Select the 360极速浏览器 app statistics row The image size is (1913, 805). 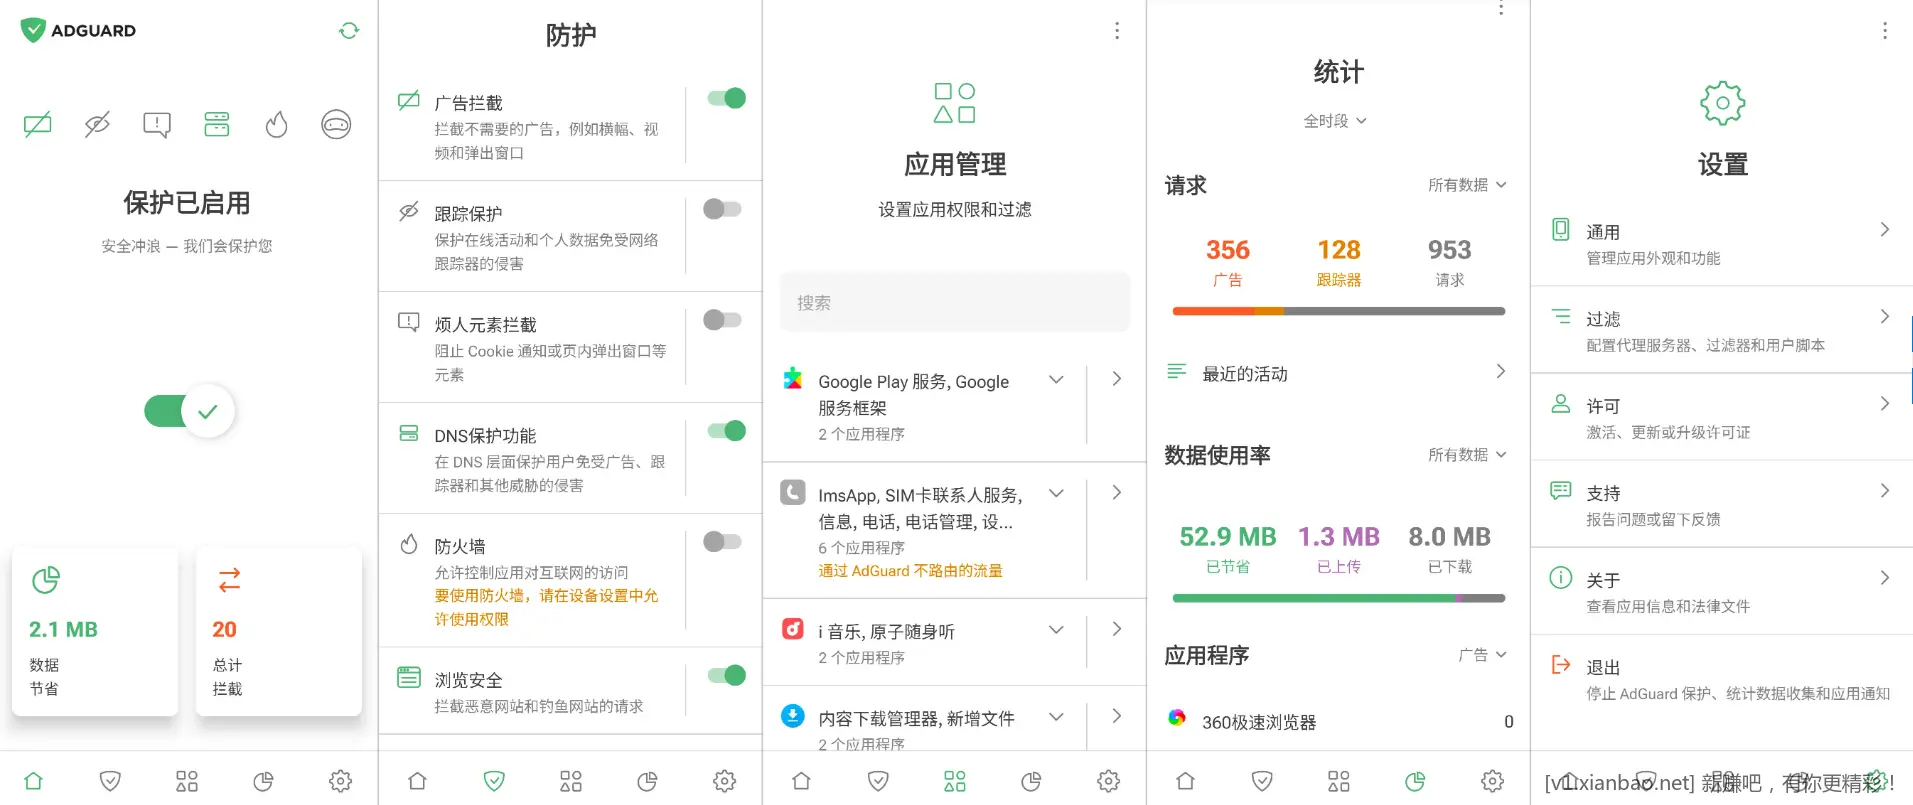coord(1338,721)
